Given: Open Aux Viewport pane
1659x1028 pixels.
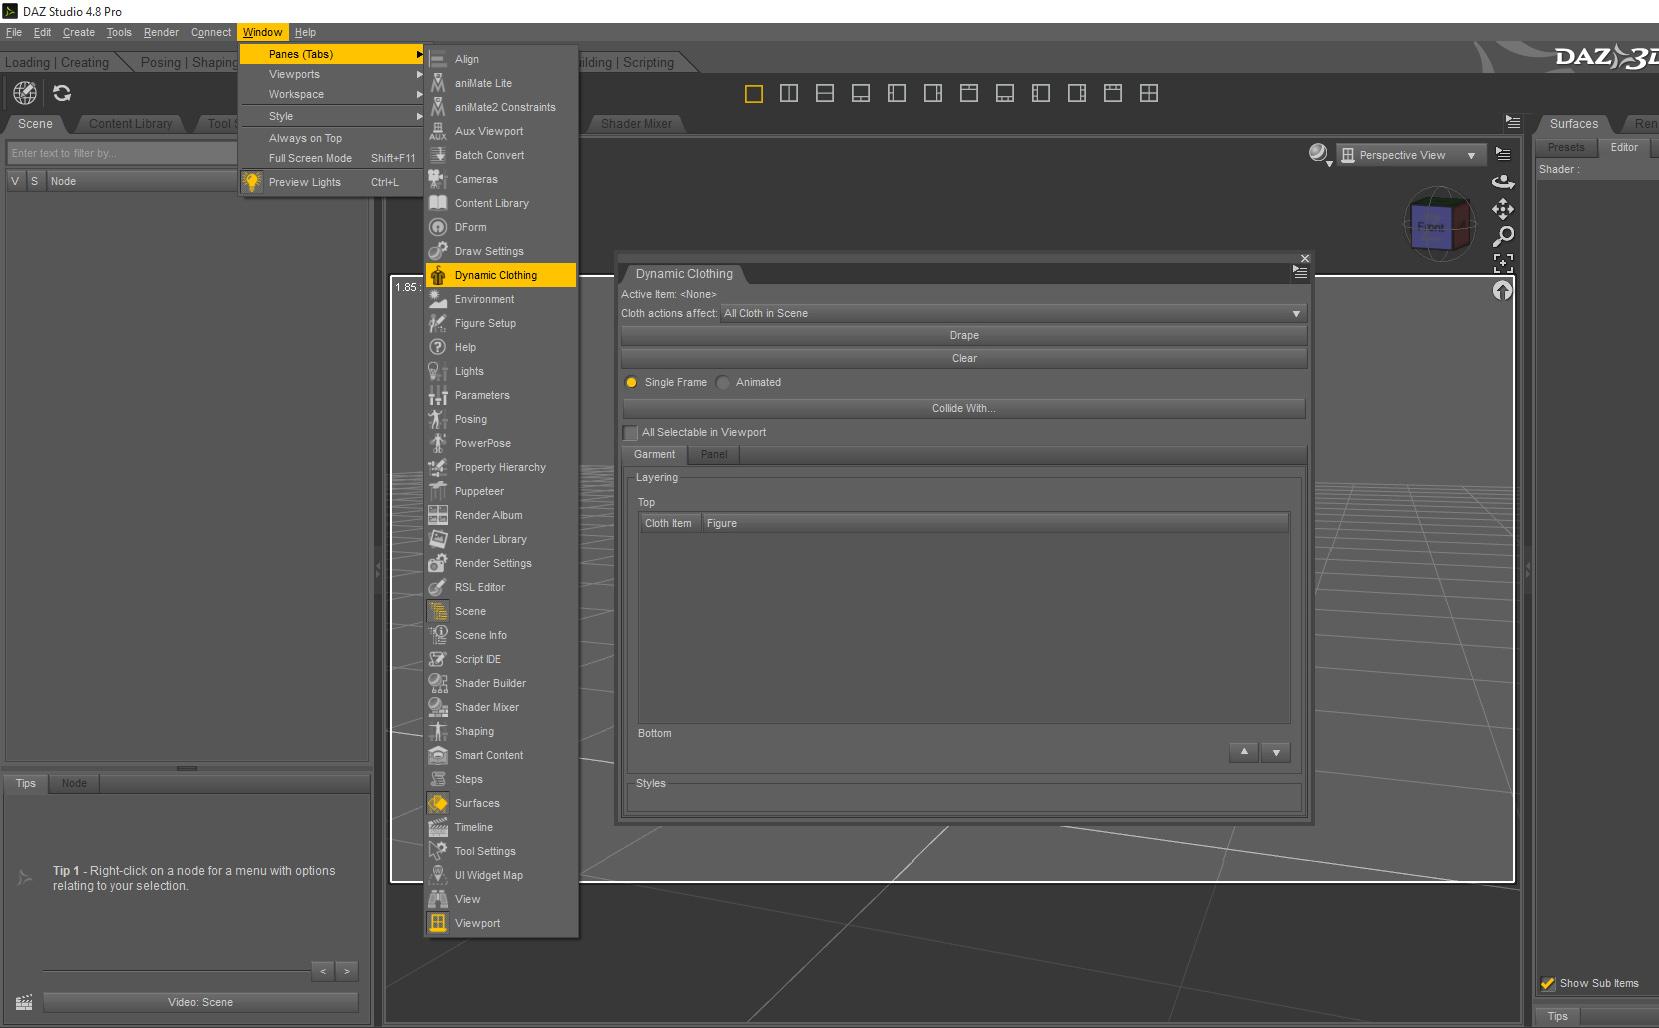Looking at the screenshot, I should tap(501, 131).
